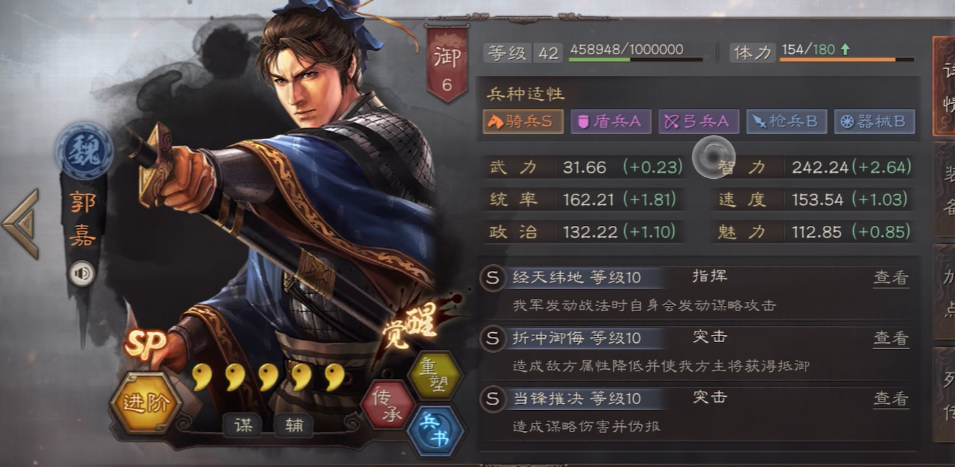
Task: Go to previous general with left arrow
Action: pos(21,223)
